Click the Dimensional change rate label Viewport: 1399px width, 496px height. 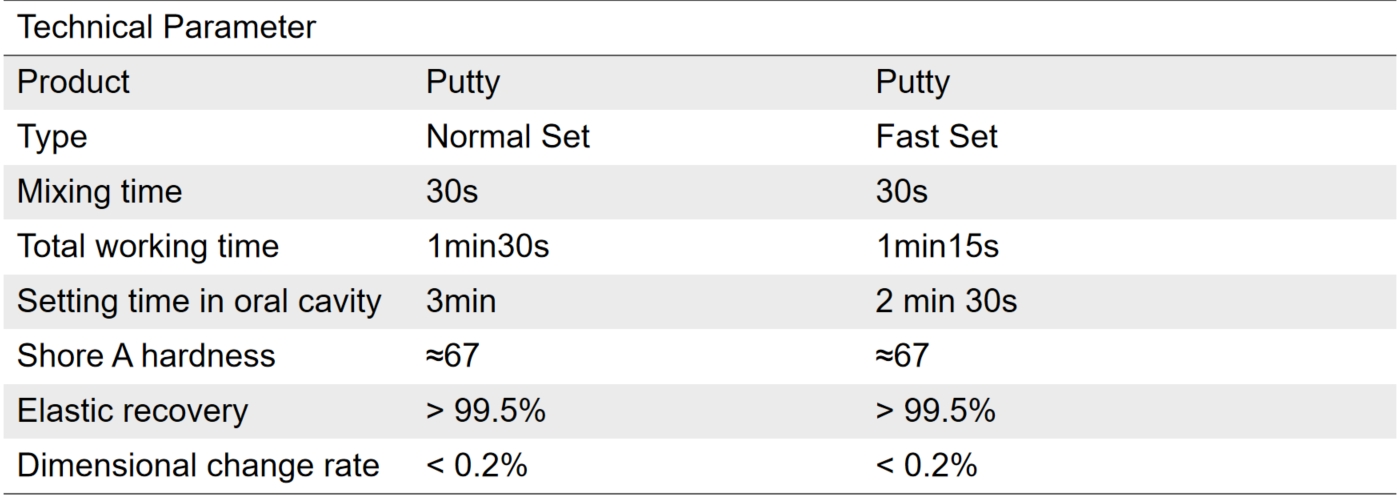[x=198, y=466]
